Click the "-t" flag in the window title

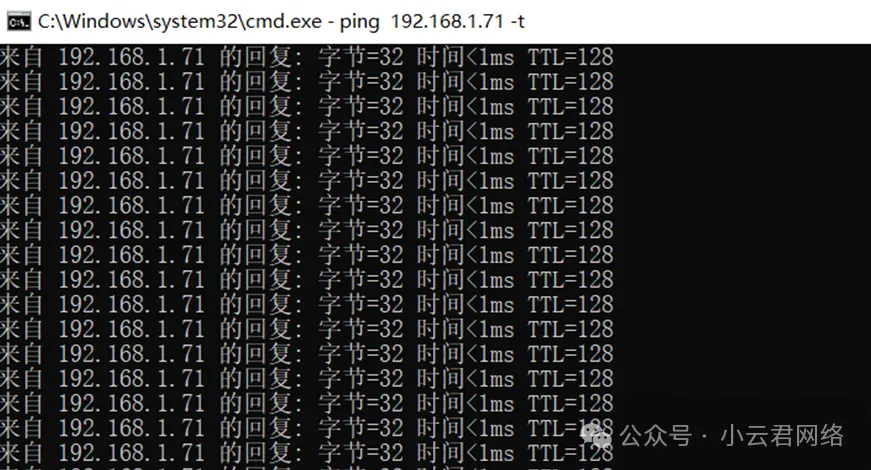[x=518, y=22]
